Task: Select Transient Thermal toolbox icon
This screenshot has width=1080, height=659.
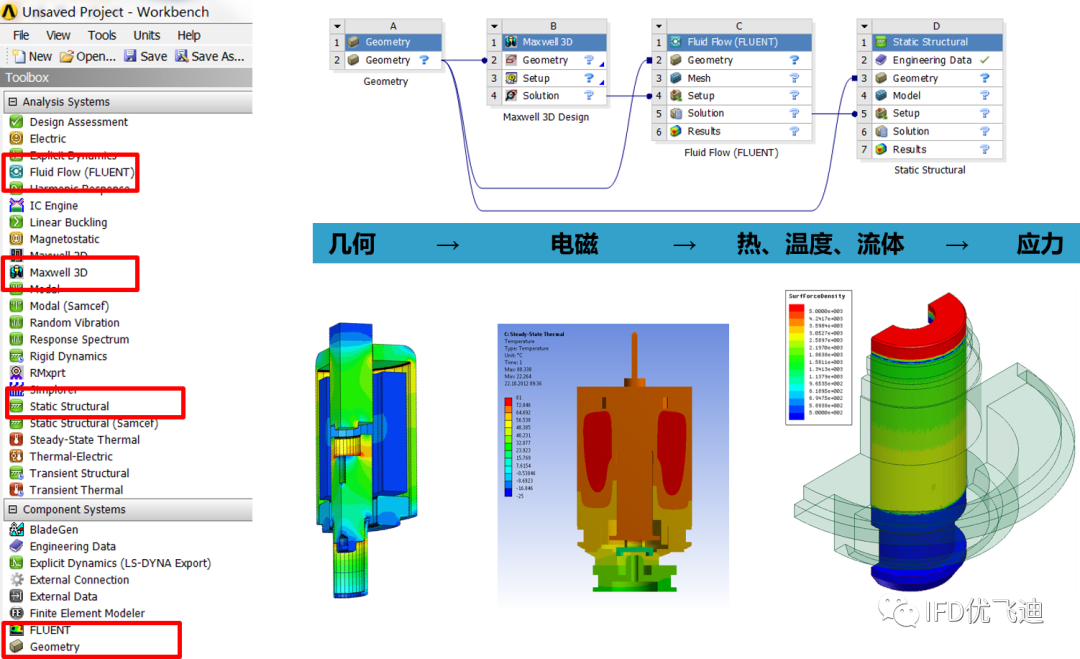Action: tap(17, 490)
